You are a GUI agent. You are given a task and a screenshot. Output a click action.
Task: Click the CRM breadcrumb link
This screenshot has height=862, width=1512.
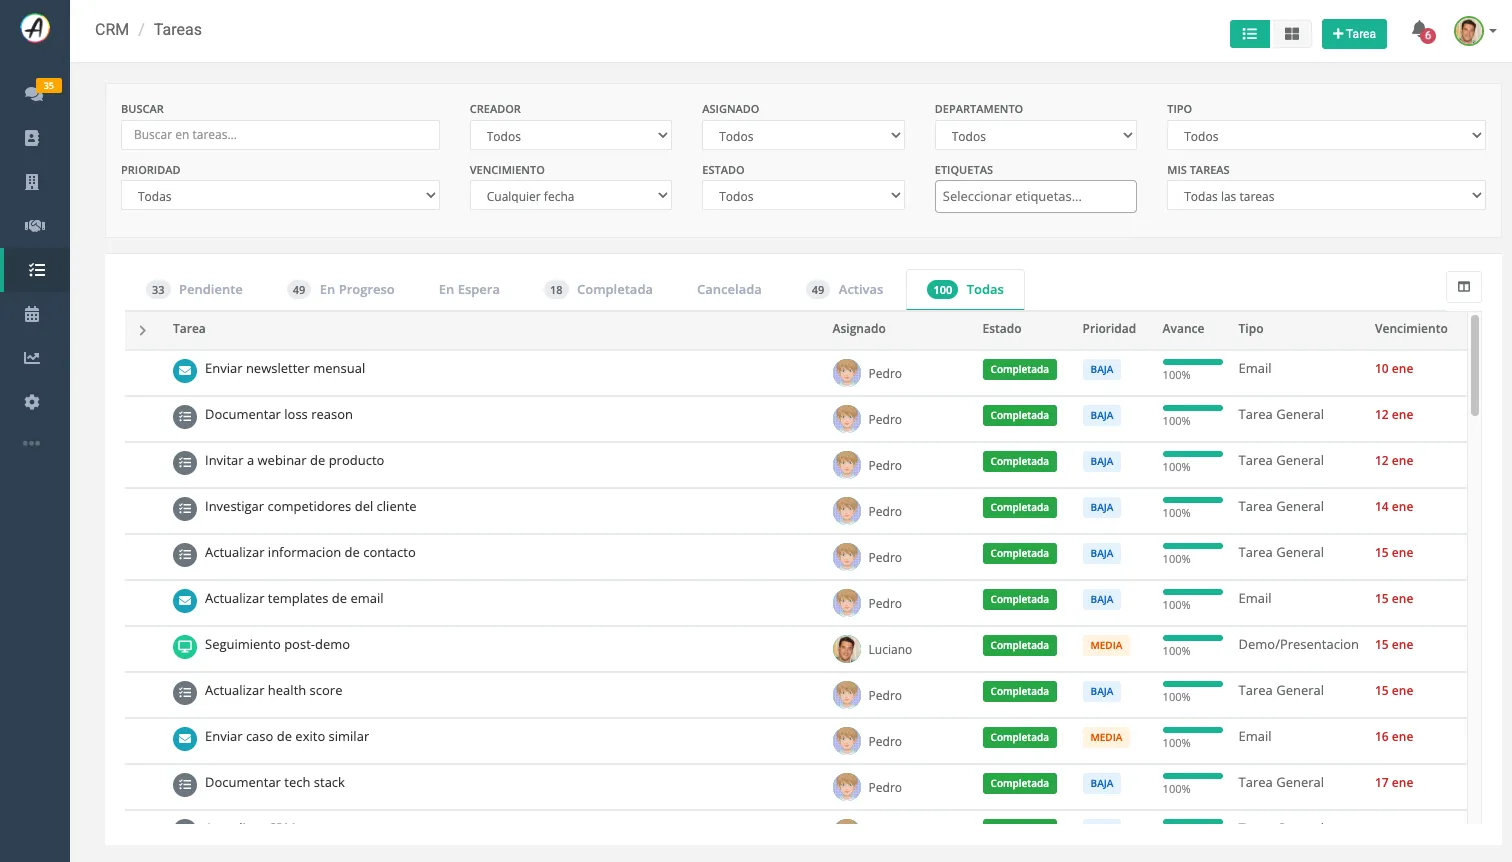click(112, 30)
